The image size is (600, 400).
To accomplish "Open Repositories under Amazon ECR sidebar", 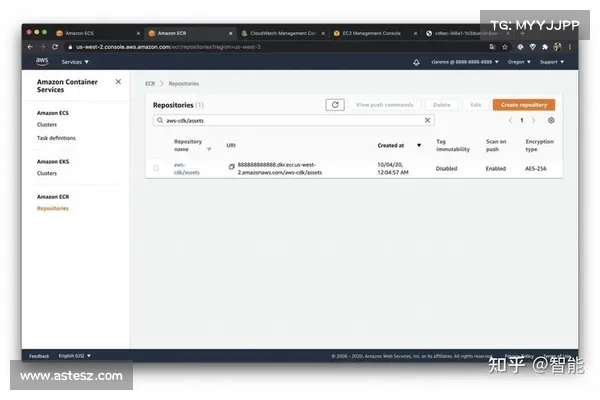I will 52,208.
